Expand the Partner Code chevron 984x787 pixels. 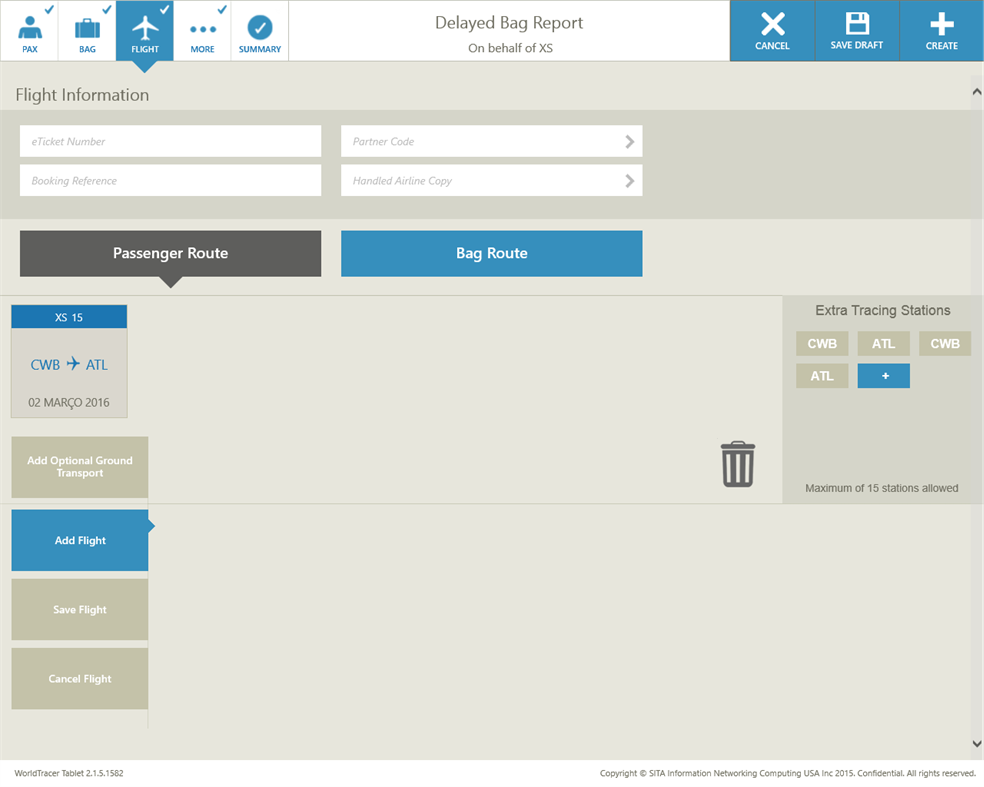(x=630, y=141)
